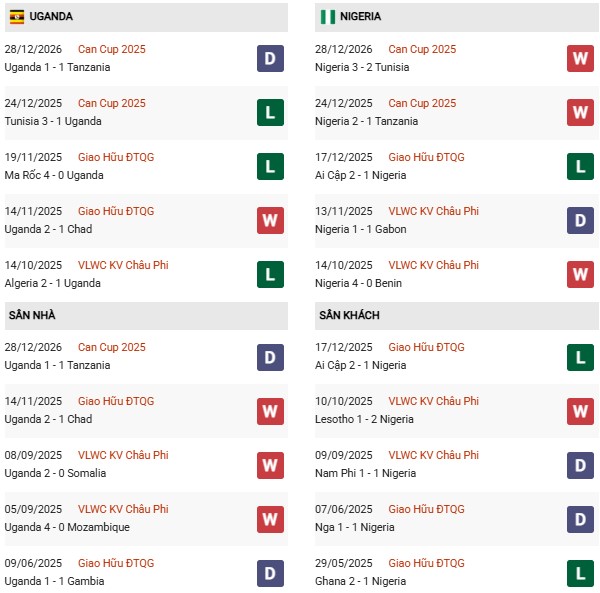Select the Uganda 2 - 0 Somalia match row
600x593 pixels.
tap(56, 473)
